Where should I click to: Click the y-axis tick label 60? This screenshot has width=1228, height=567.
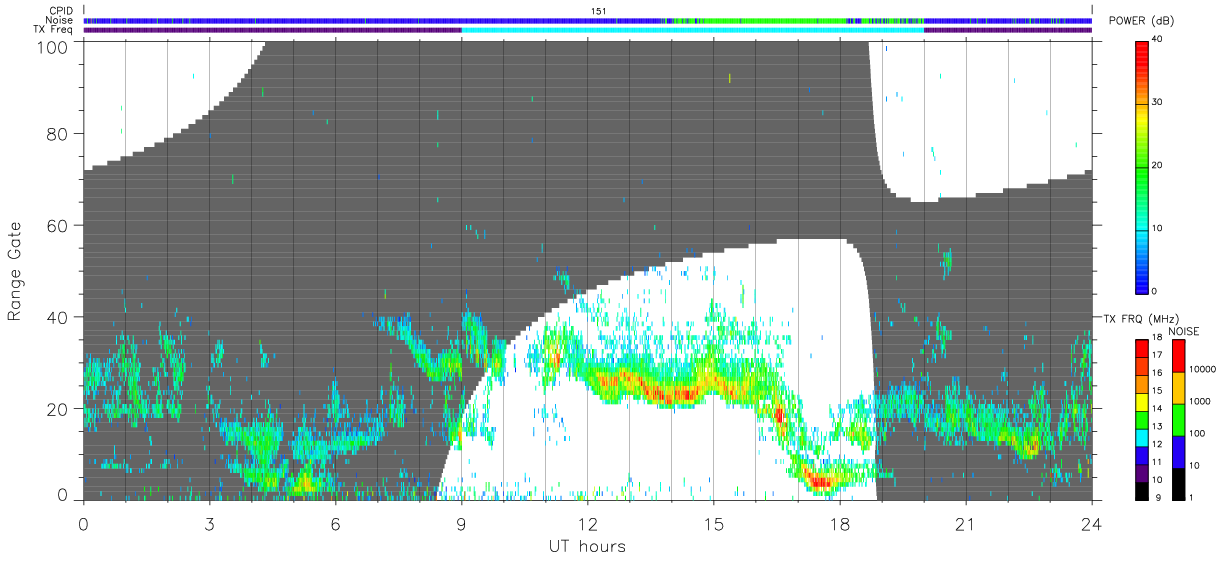[x=59, y=225]
